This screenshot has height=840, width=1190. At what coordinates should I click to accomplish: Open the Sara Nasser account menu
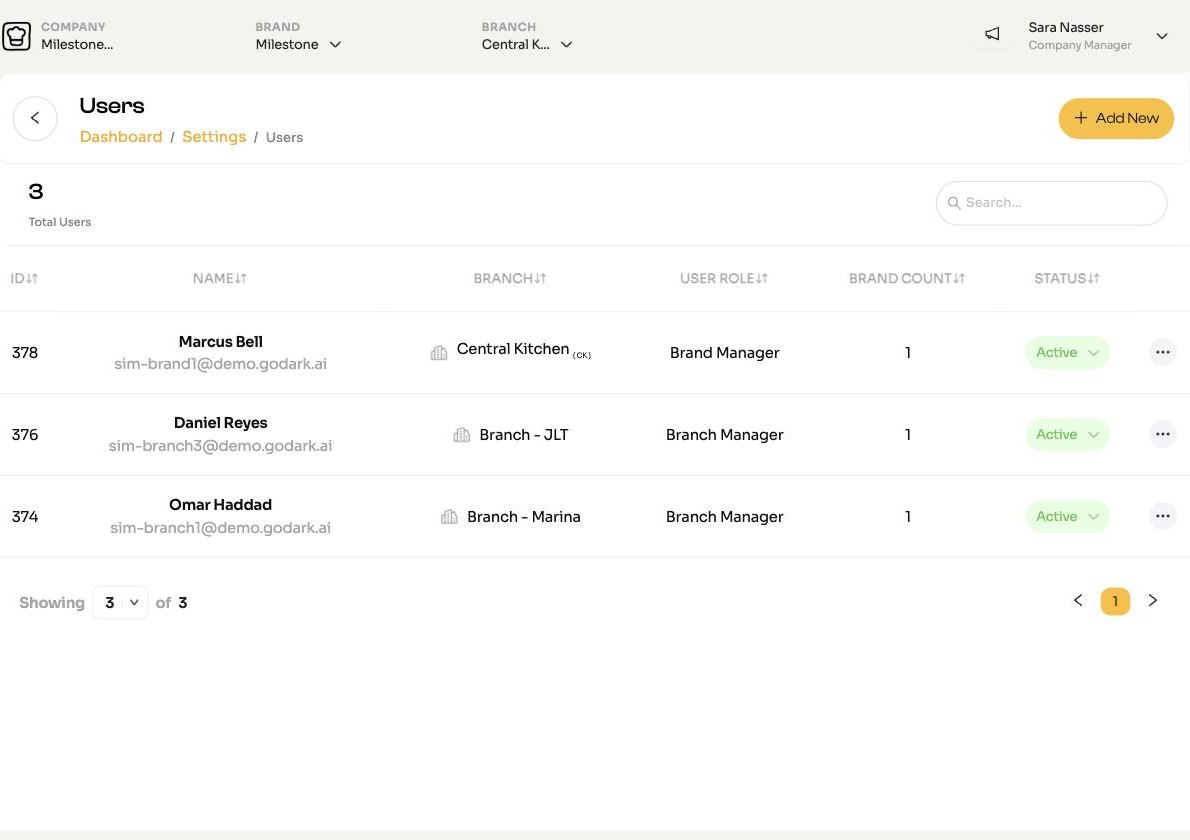pyautogui.click(x=1097, y=36)
